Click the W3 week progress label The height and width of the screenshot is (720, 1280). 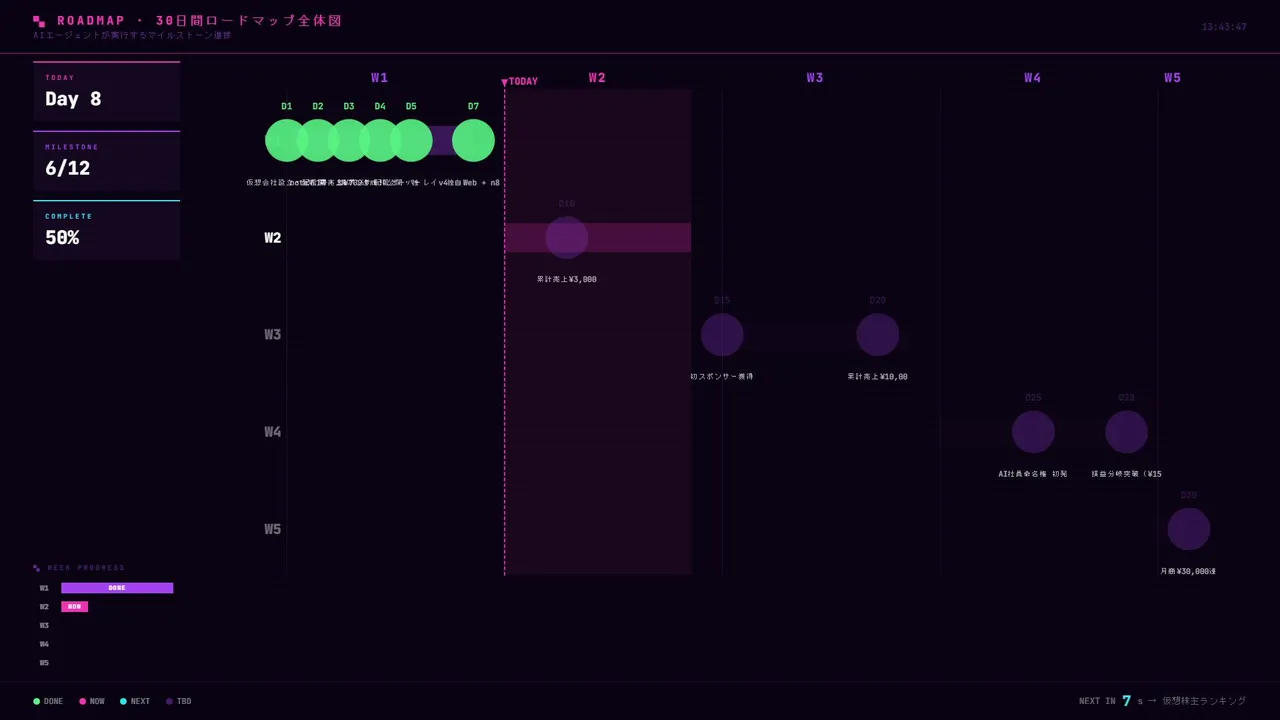44,626
